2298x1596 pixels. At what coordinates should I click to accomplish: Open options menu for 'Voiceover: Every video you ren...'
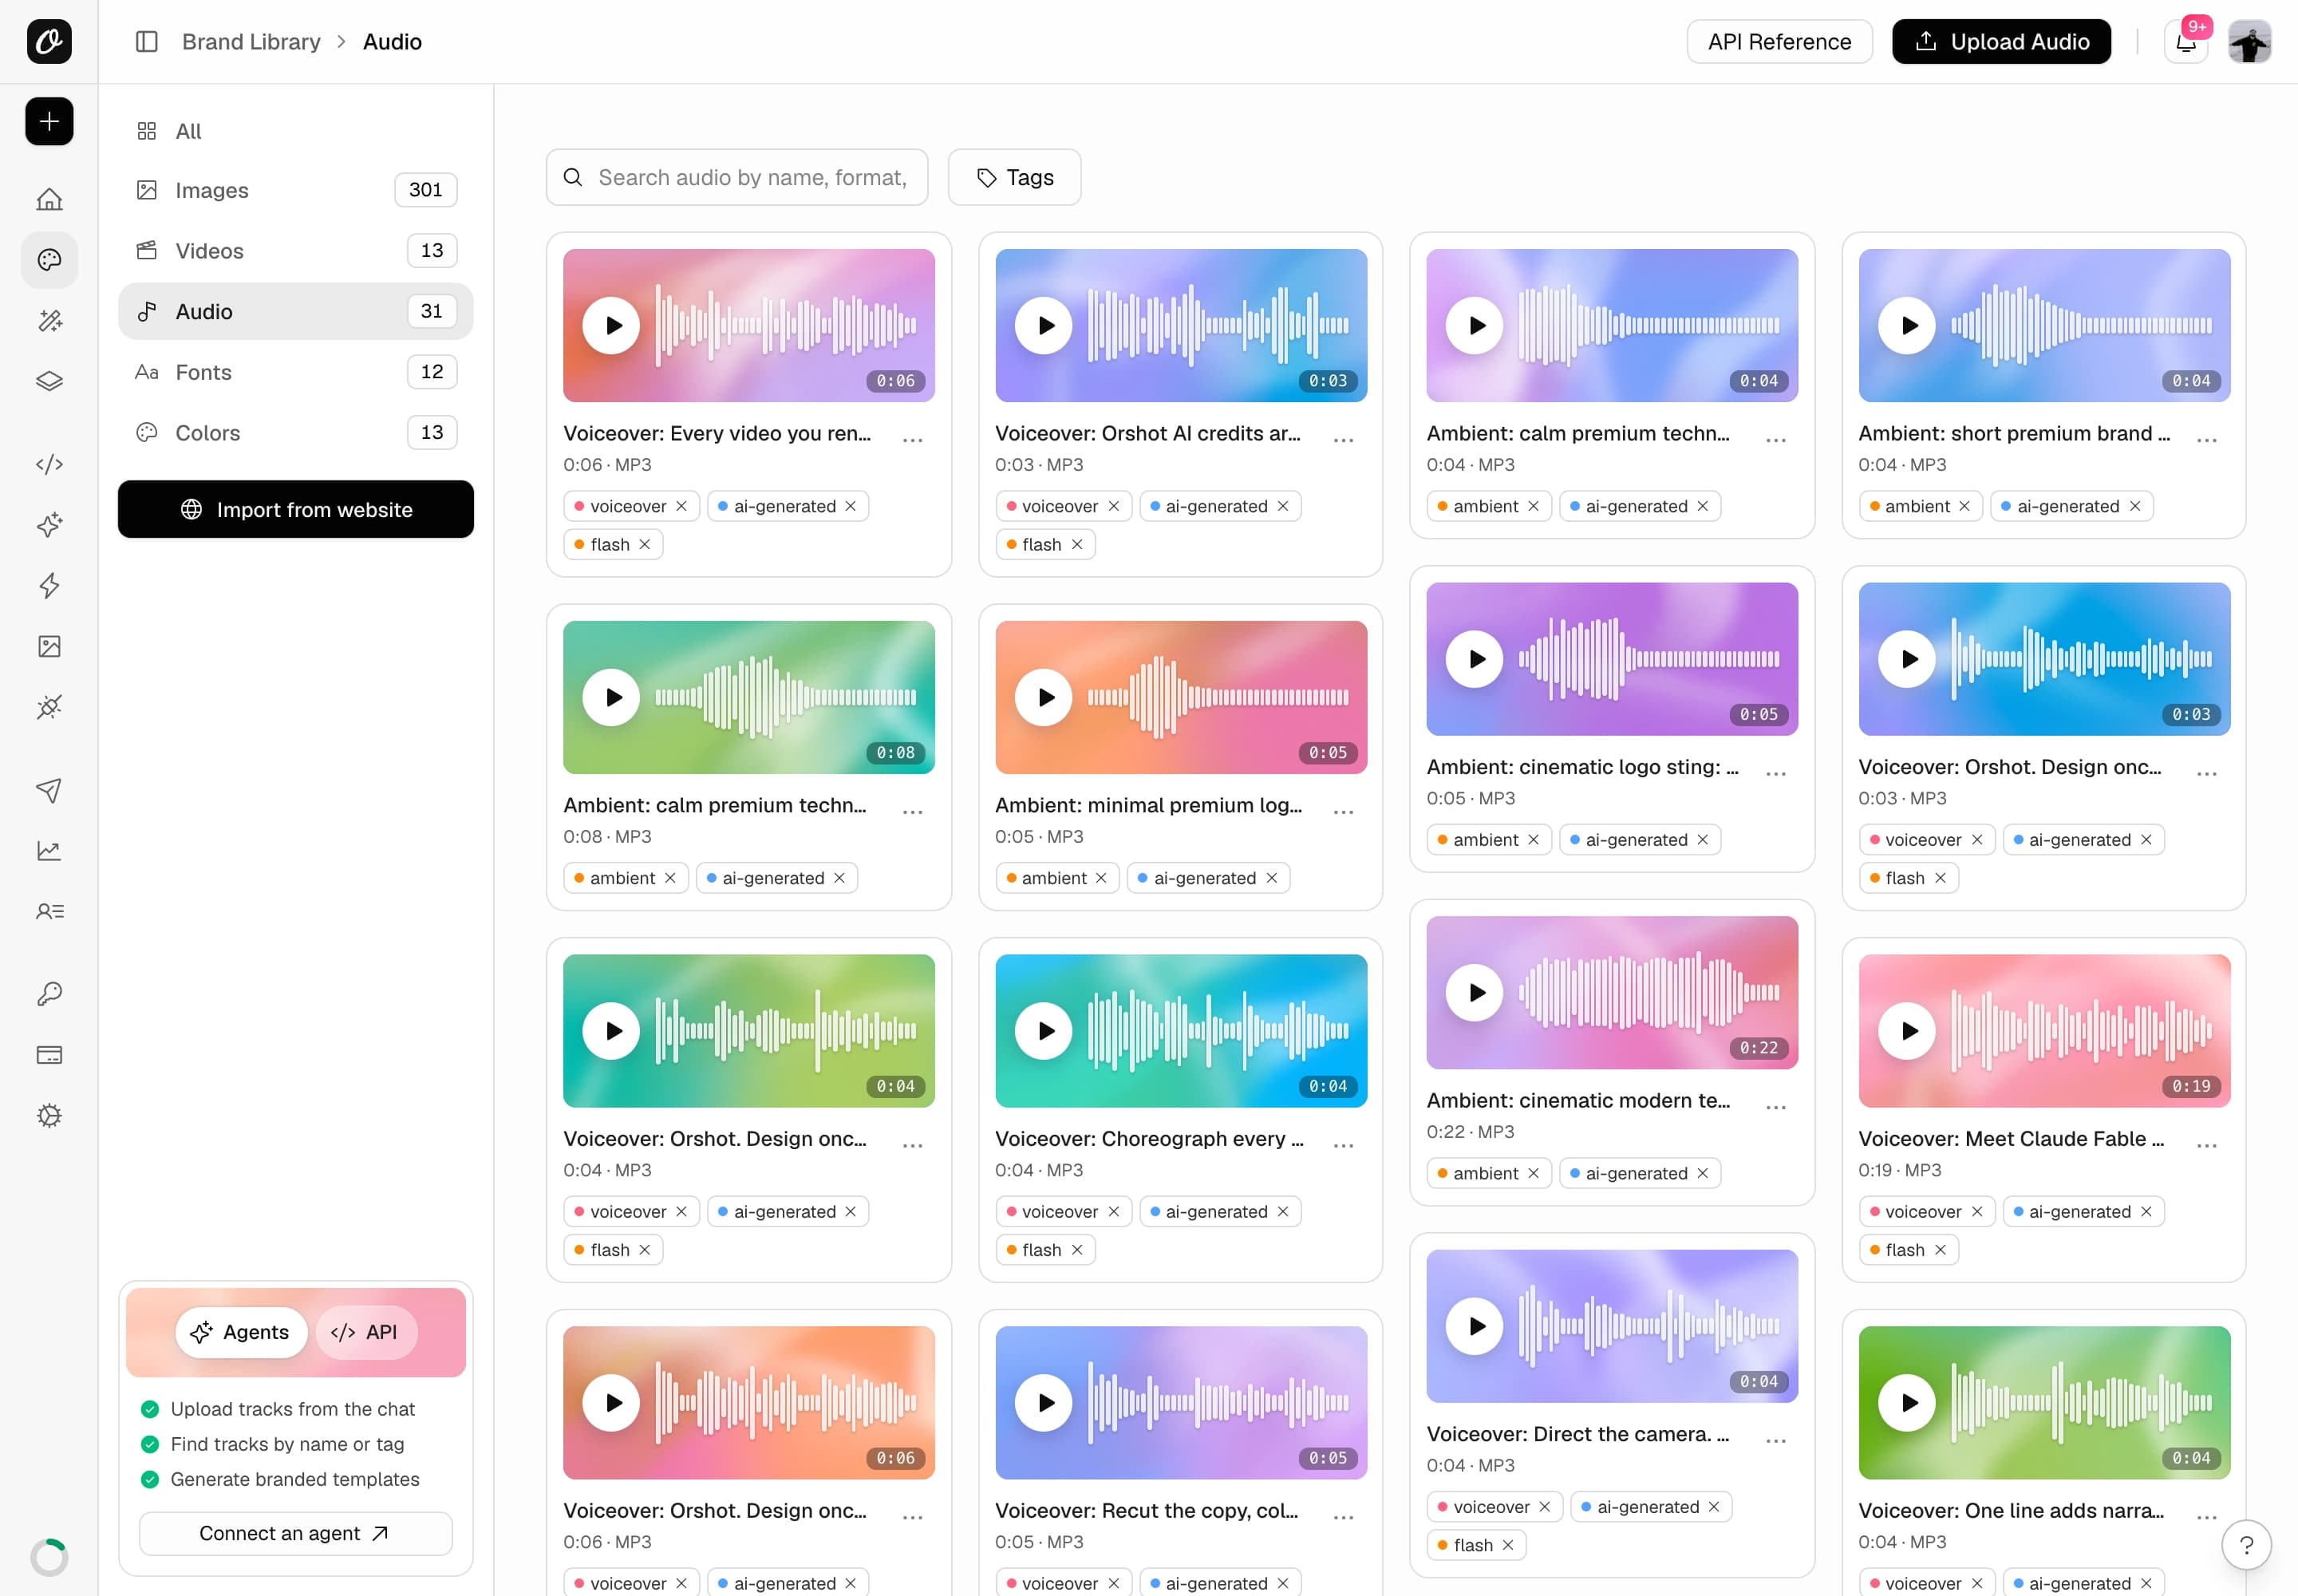(x=912, y=440)
